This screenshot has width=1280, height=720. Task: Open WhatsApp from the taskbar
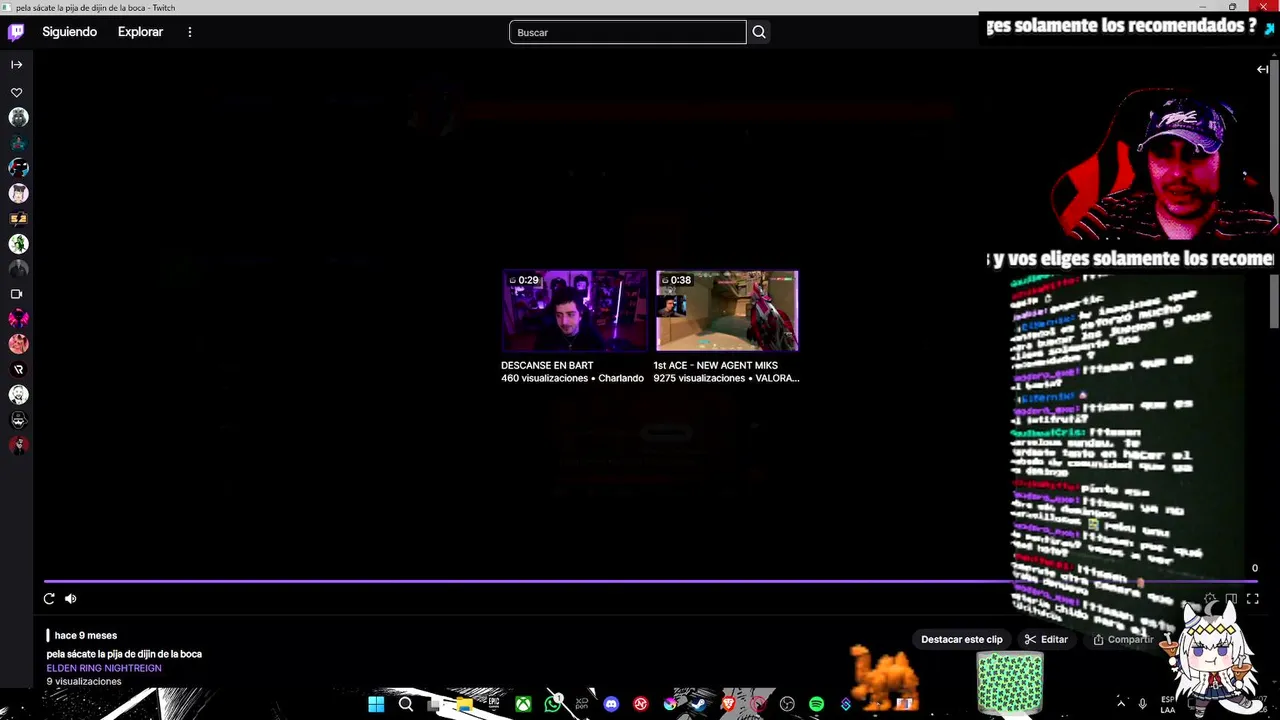pyautogui.click(x=553, y=704)
